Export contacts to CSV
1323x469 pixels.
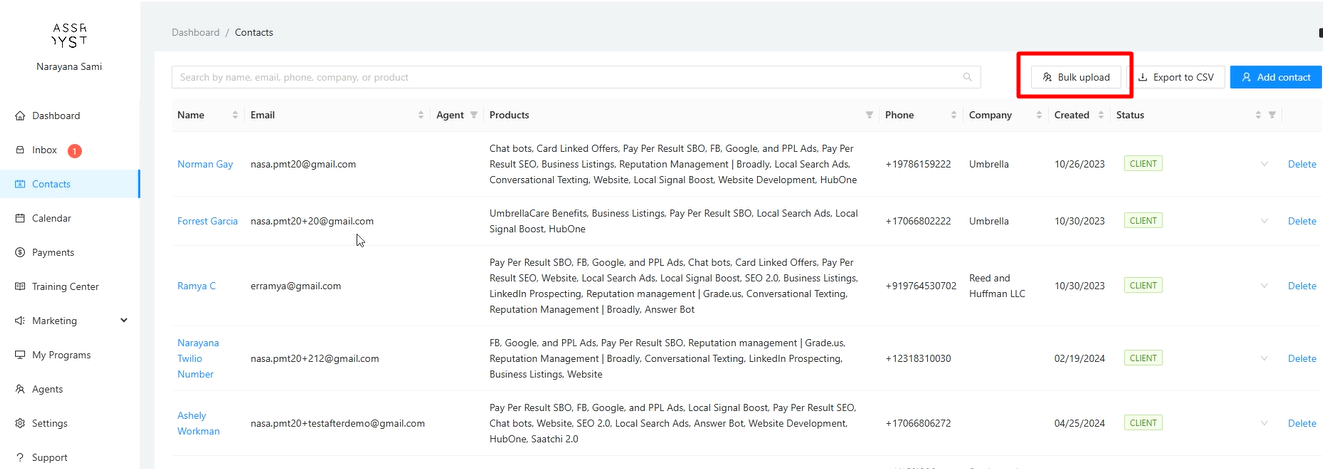pyautogui.click(x=1175, y=77)
